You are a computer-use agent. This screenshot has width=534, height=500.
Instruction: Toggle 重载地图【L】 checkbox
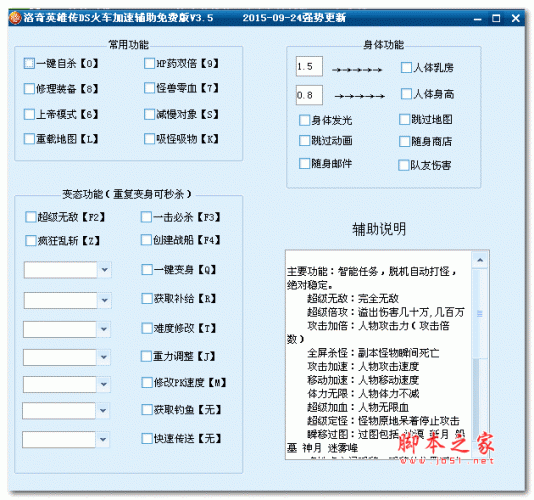[x=29, y=139]
